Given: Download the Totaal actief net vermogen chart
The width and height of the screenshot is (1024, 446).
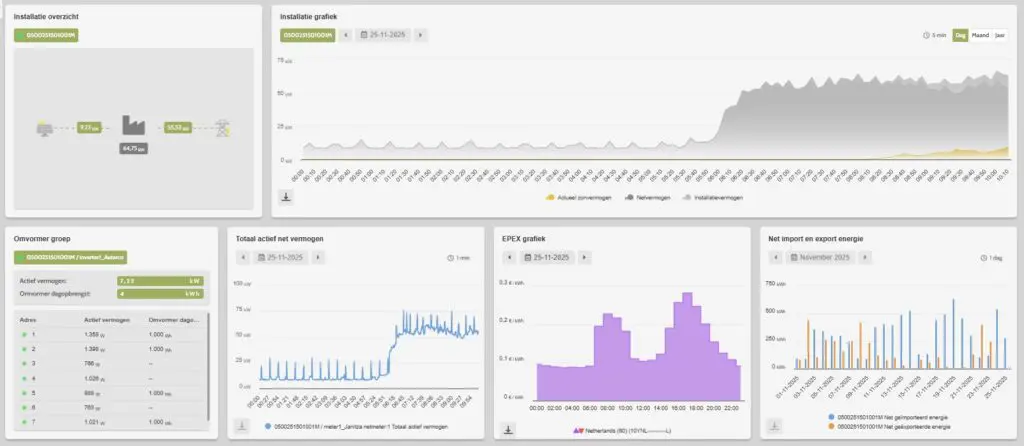Looking at the screenshot, I should click(x=242, y=426).
